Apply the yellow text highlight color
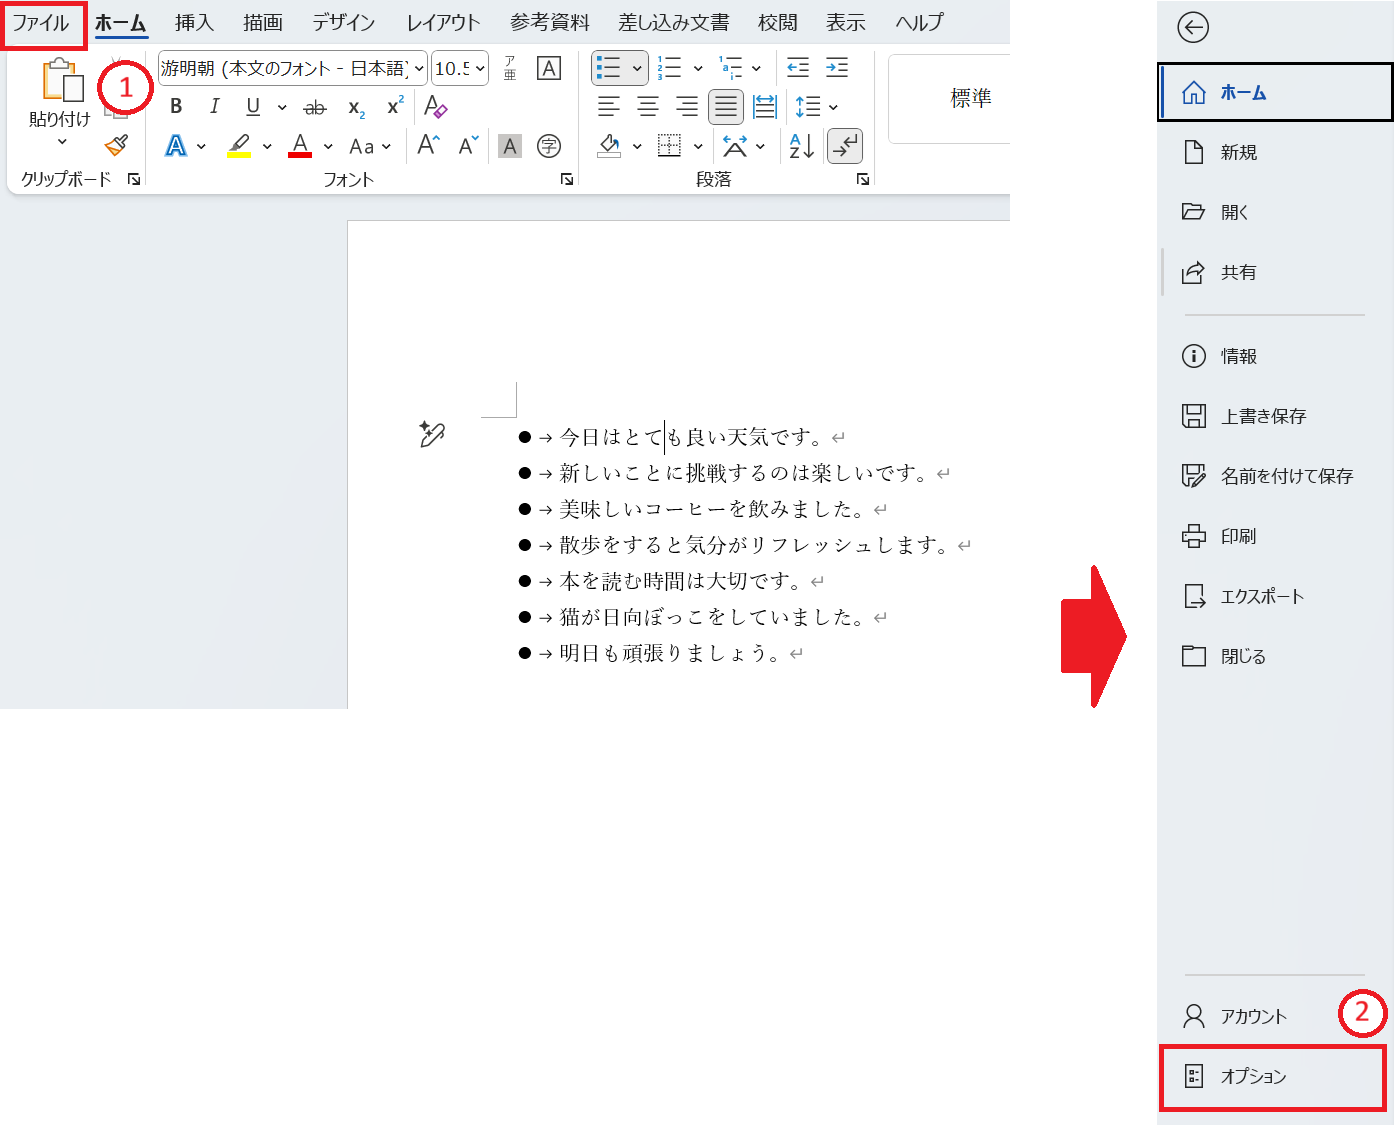This screenshot has width=1394, height=1125. pyautogui.click(x=239, y=146)
